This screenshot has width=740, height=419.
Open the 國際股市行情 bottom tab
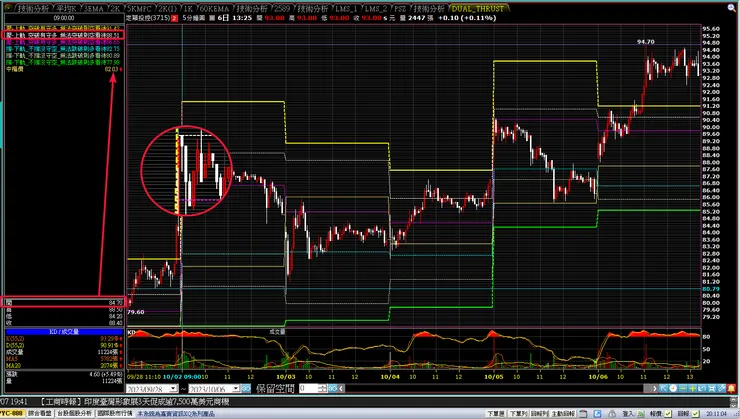[x=115, y=413]
